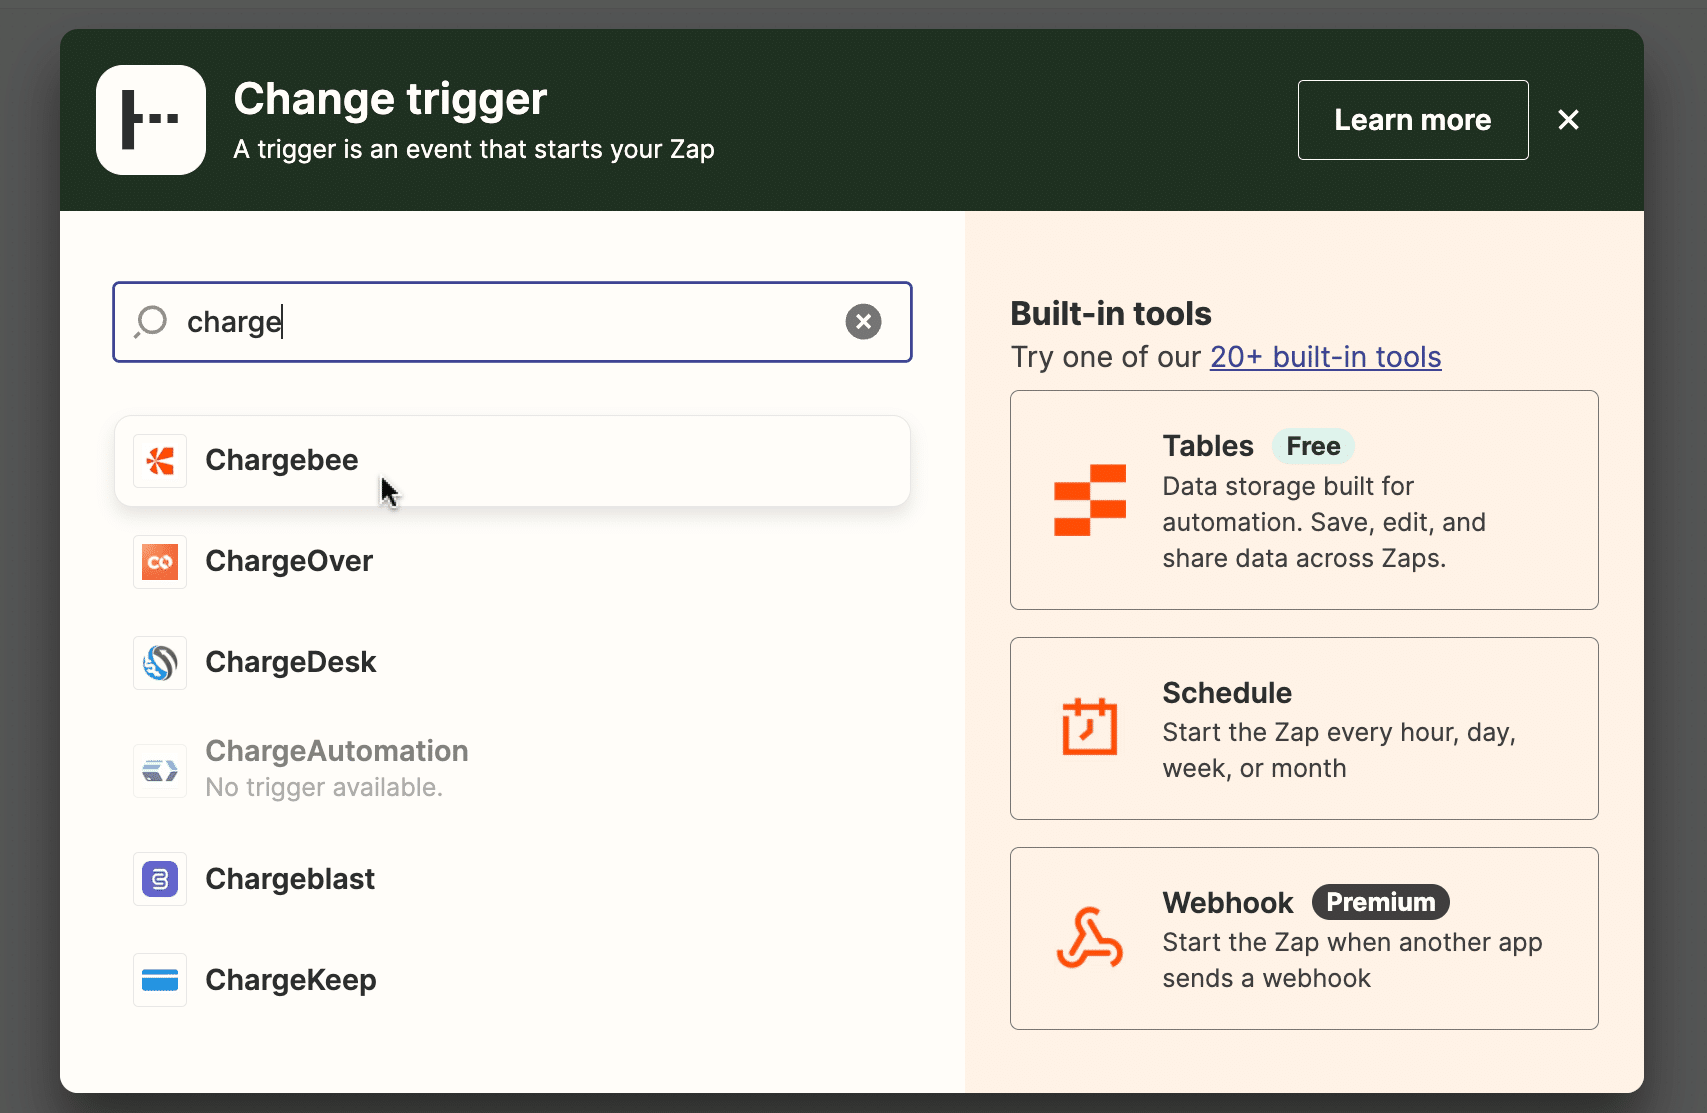
Task: Open the 20+ built-in tools link
Action: pyautogui.click(x=1326, y=357)
